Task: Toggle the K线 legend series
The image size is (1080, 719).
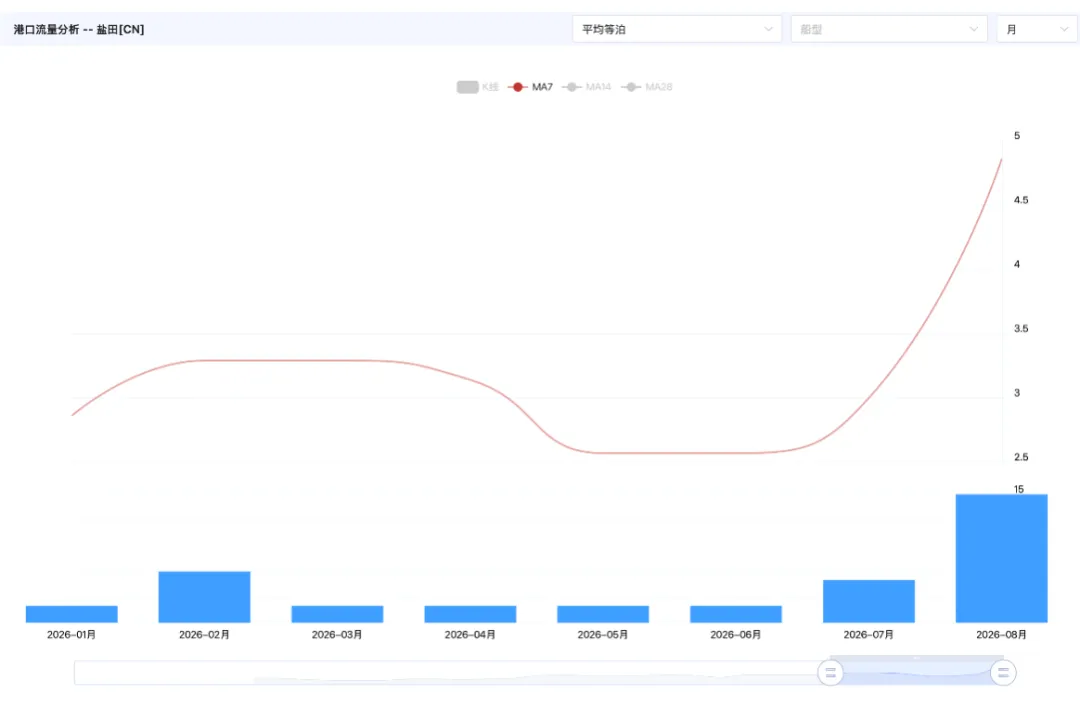Action: [x=477, y=87]
